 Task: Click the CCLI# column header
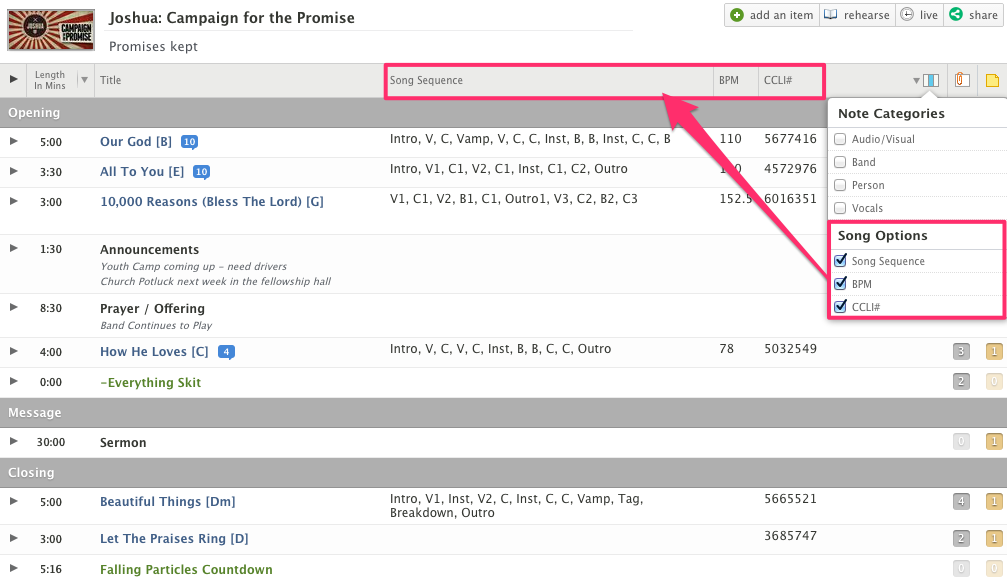(x=778, y=80)
